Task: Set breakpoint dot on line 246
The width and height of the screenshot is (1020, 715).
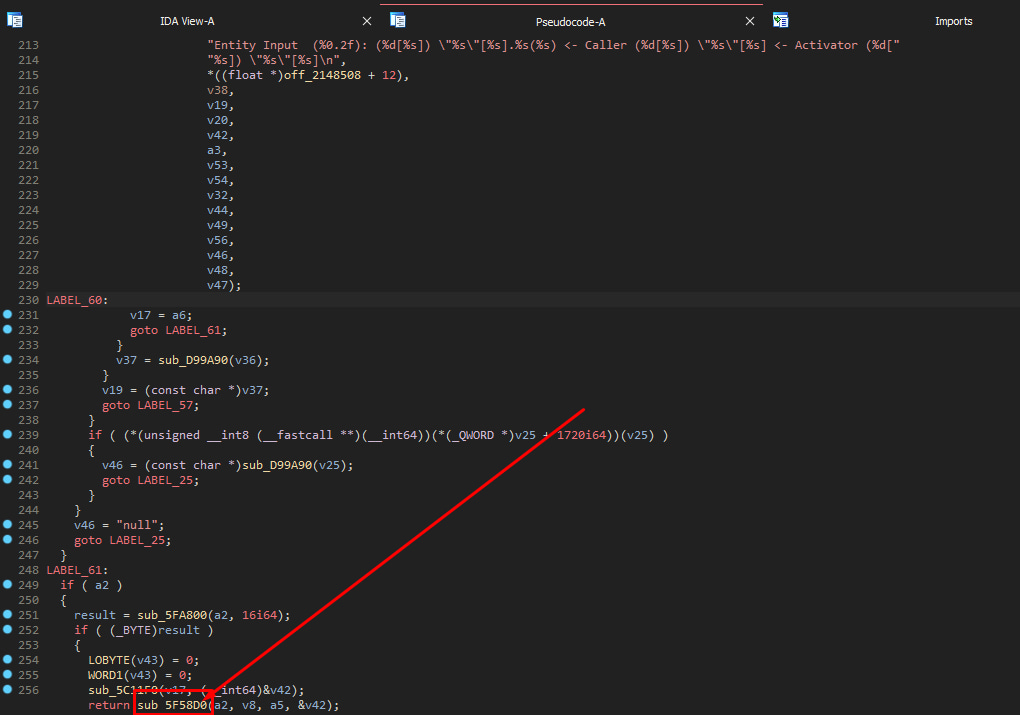Action: click(8, 539)
